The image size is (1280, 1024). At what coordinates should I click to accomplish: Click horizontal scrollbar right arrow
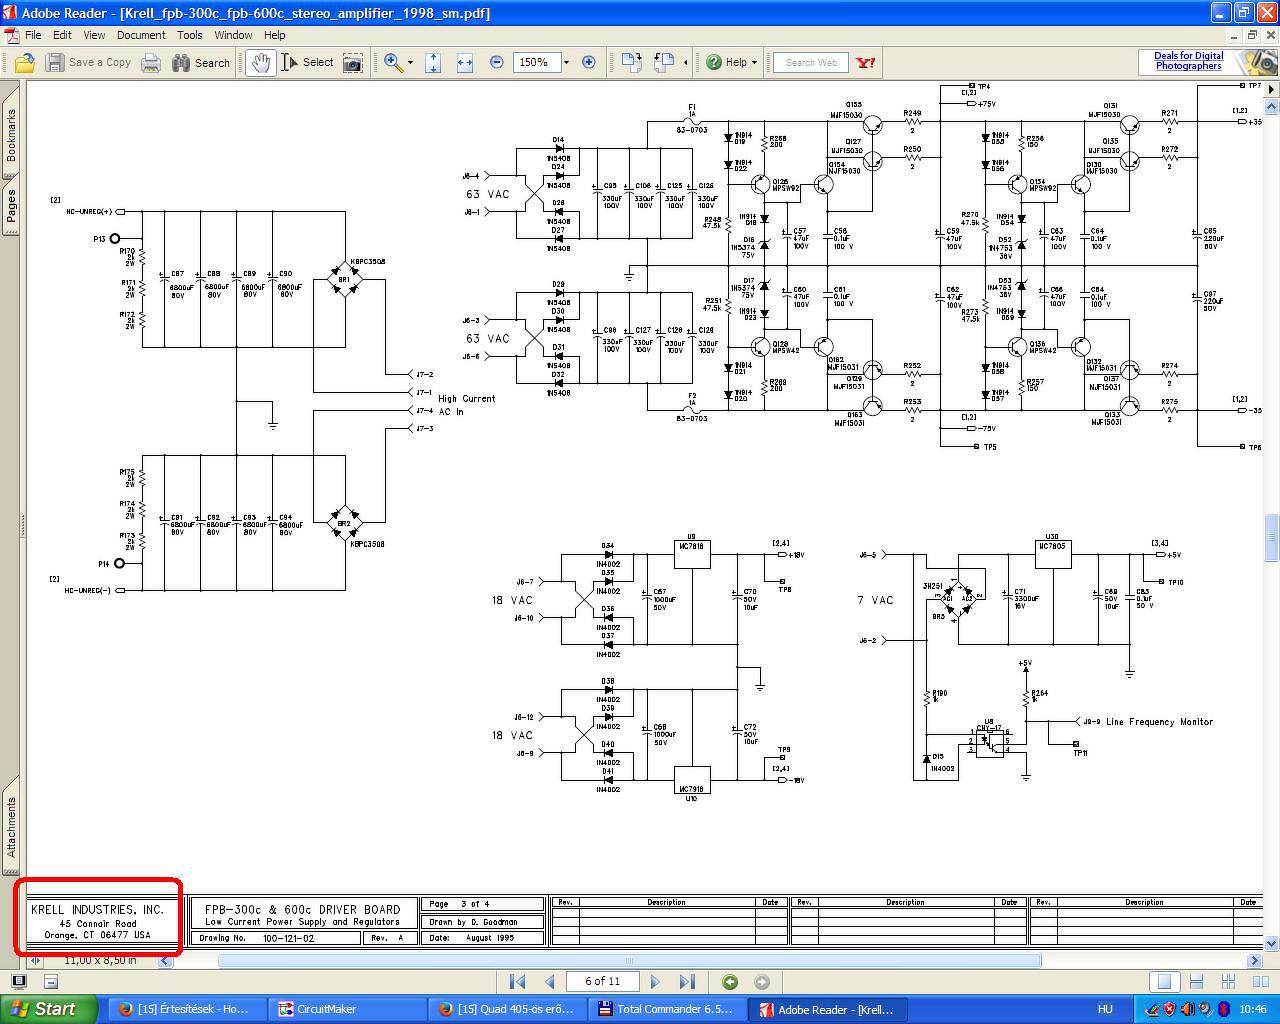click(1255, 960)
